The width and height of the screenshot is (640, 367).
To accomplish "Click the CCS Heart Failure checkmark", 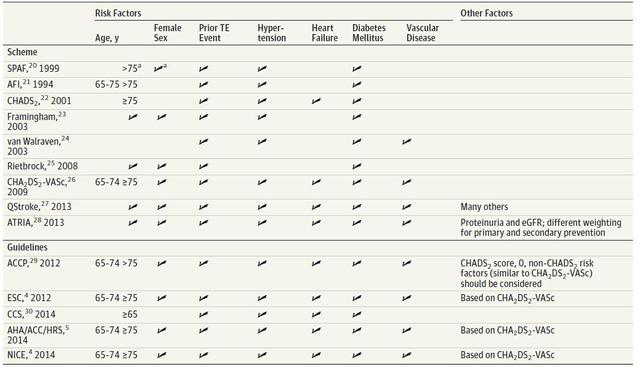I will tap(316, 314).
